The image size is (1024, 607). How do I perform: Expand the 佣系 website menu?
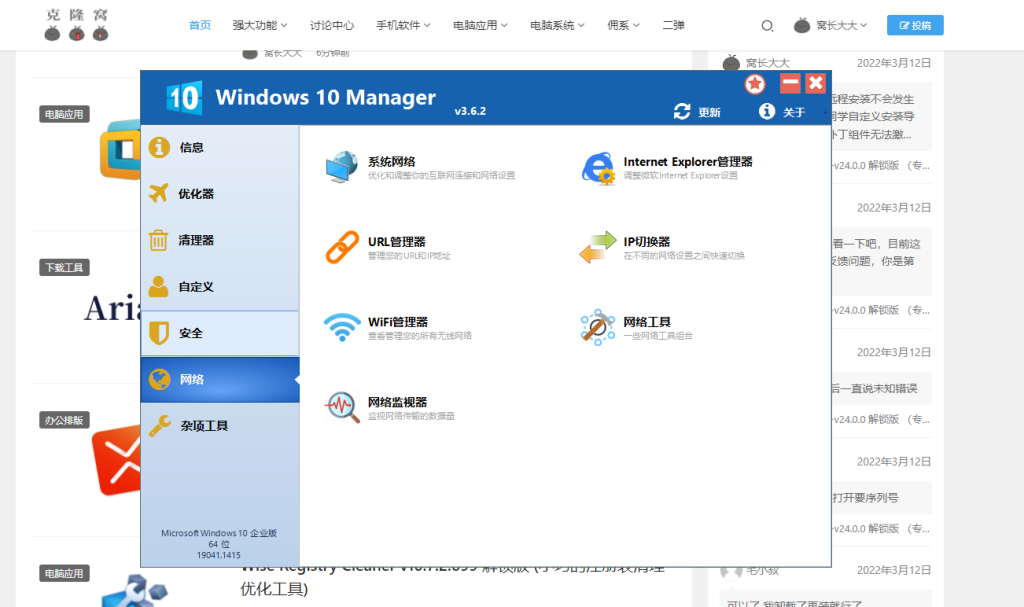[623, 25]
